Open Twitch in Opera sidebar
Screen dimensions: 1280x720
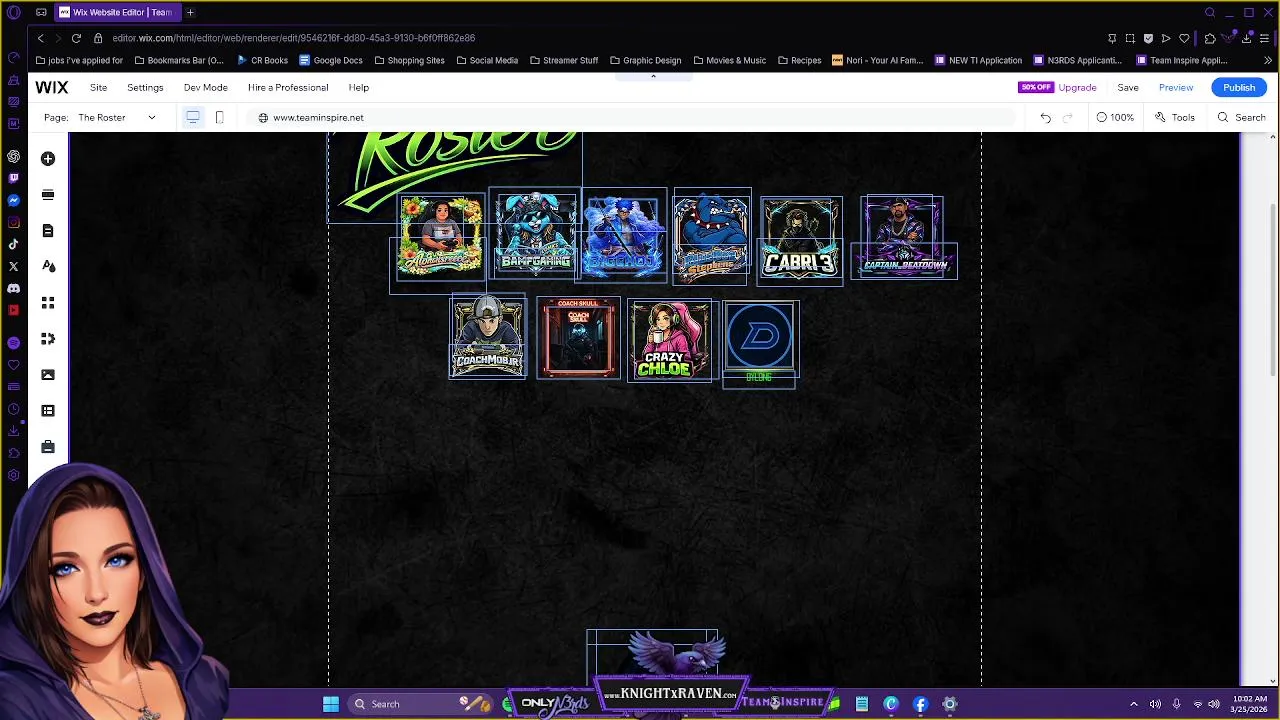point(13,179)
